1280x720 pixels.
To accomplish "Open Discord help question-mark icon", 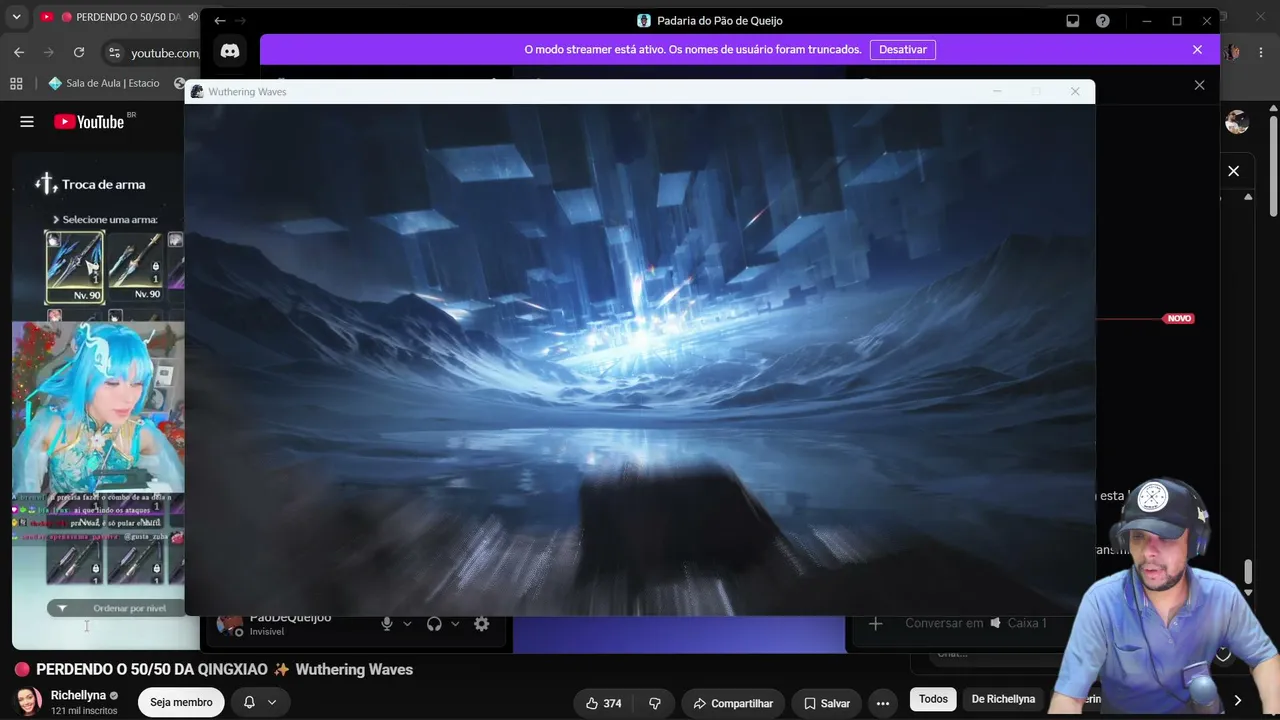I will 1103,21.
